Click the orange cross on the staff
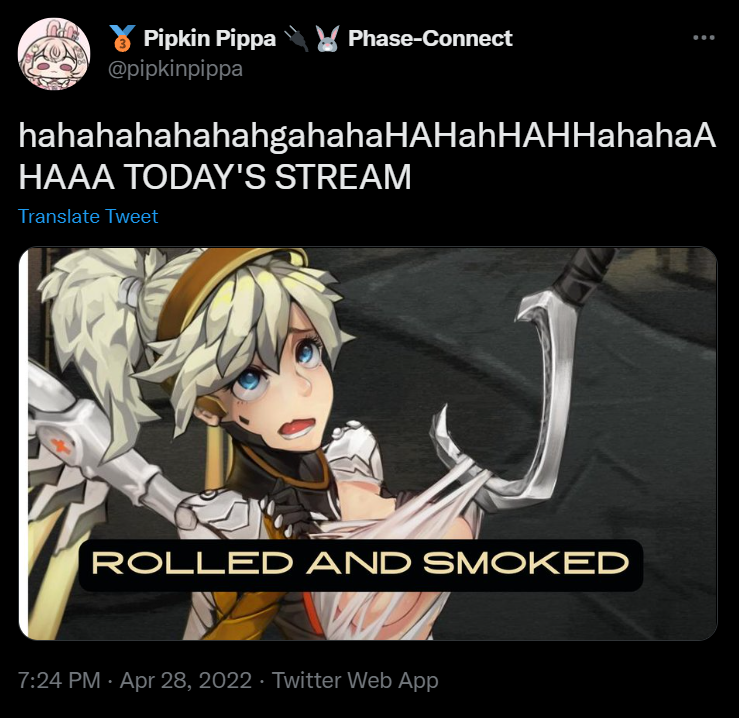The image size is (739, 718). click(61, 446)
